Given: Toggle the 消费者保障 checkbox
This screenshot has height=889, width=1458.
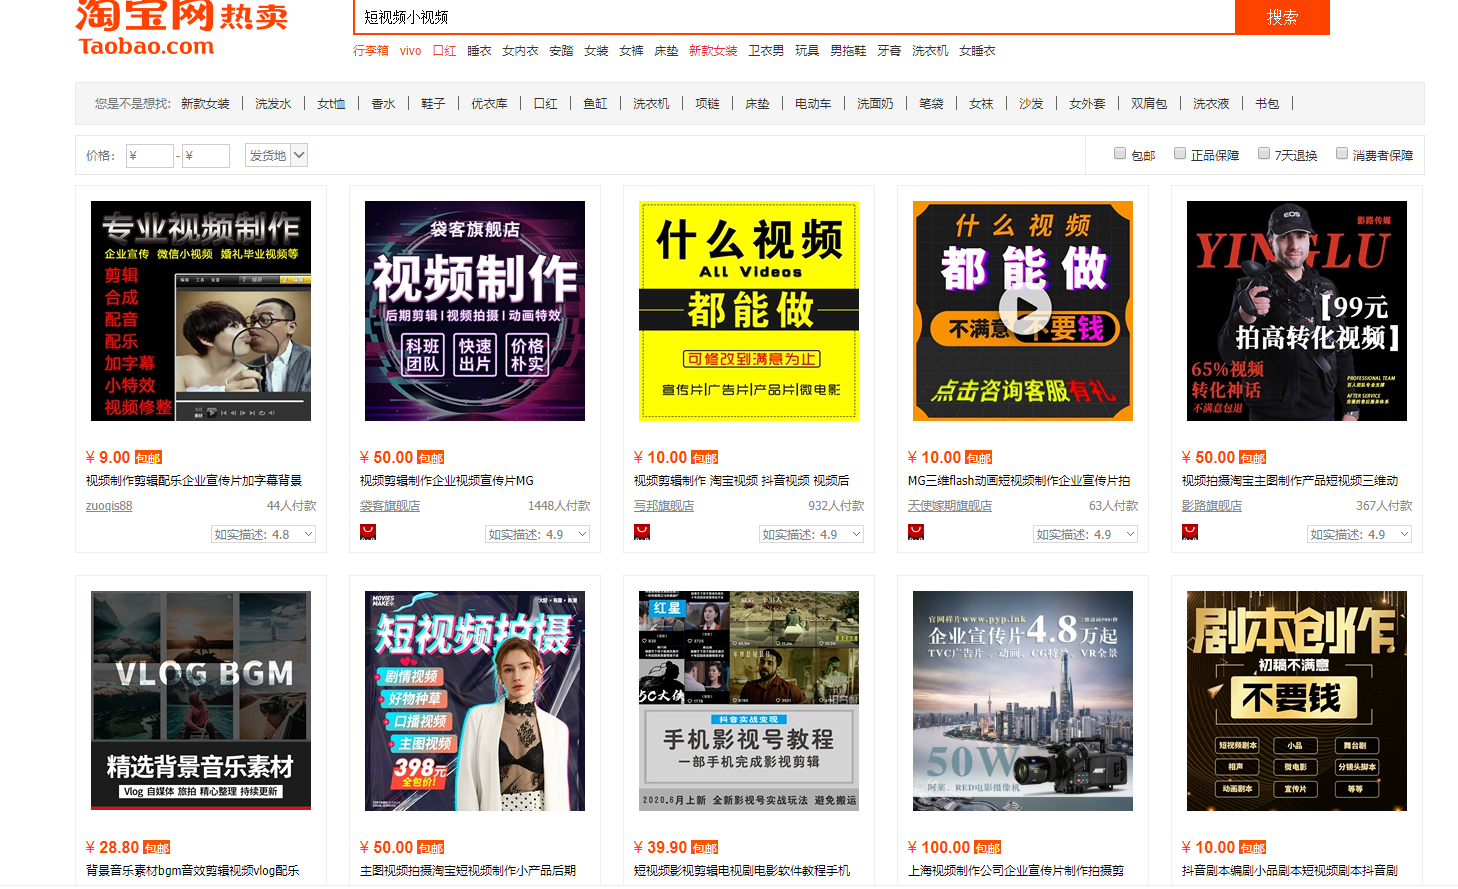Looking at the screenshot, I should click(1342, 154).
